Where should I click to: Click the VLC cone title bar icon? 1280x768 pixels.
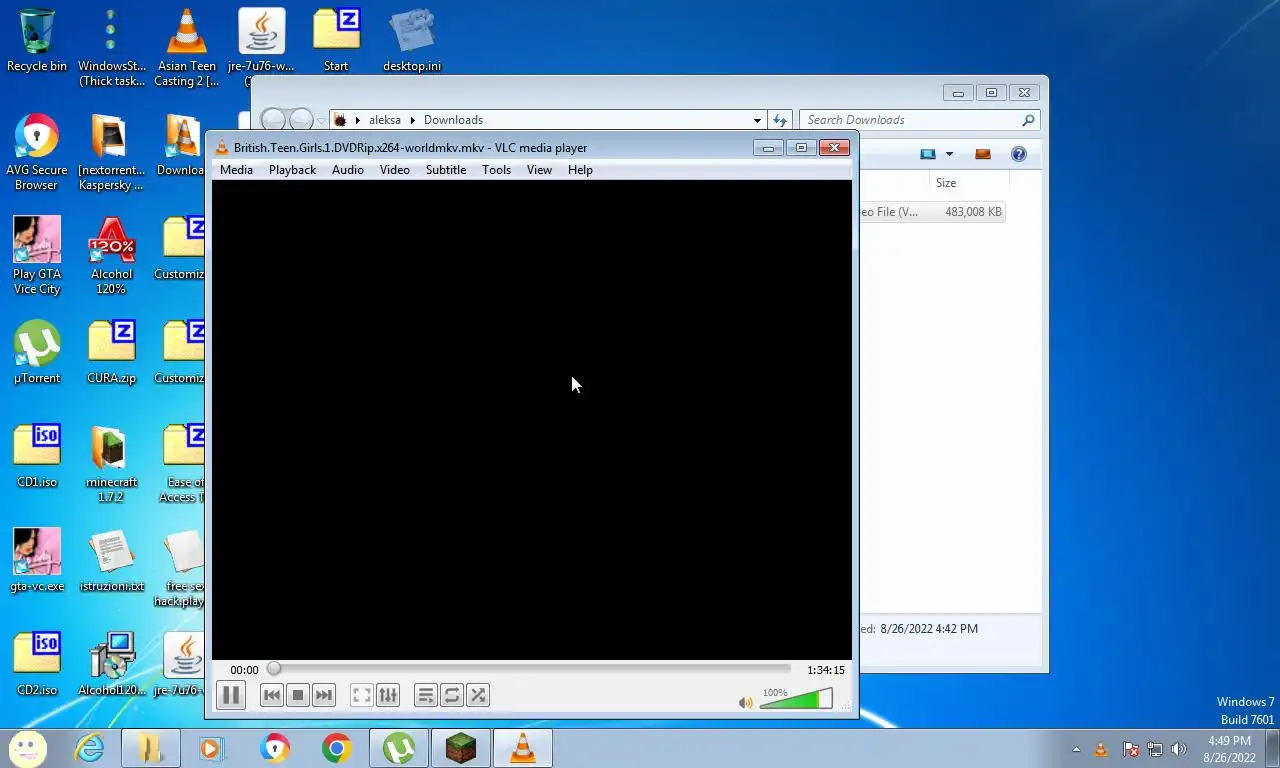[x=222, y=148]
